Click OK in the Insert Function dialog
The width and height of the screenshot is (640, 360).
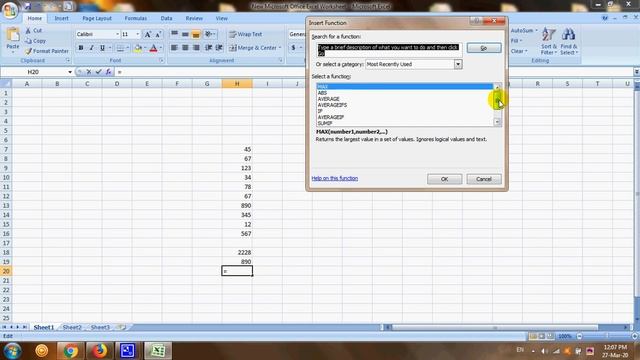coord(444,179)
